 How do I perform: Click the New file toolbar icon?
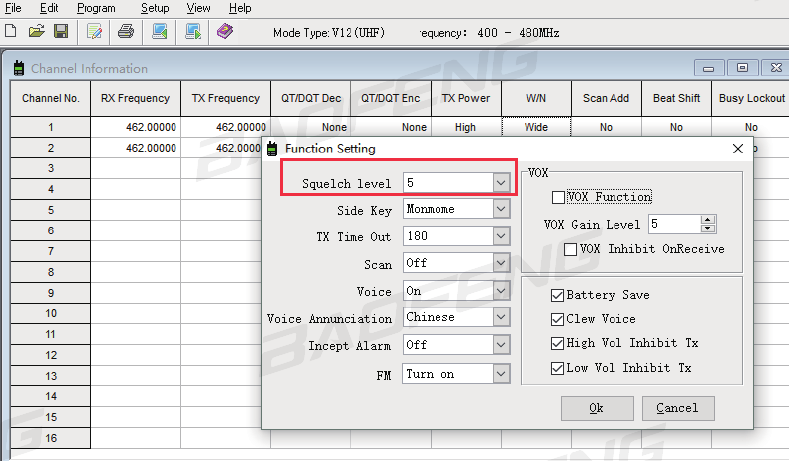(x=10, y=31)
